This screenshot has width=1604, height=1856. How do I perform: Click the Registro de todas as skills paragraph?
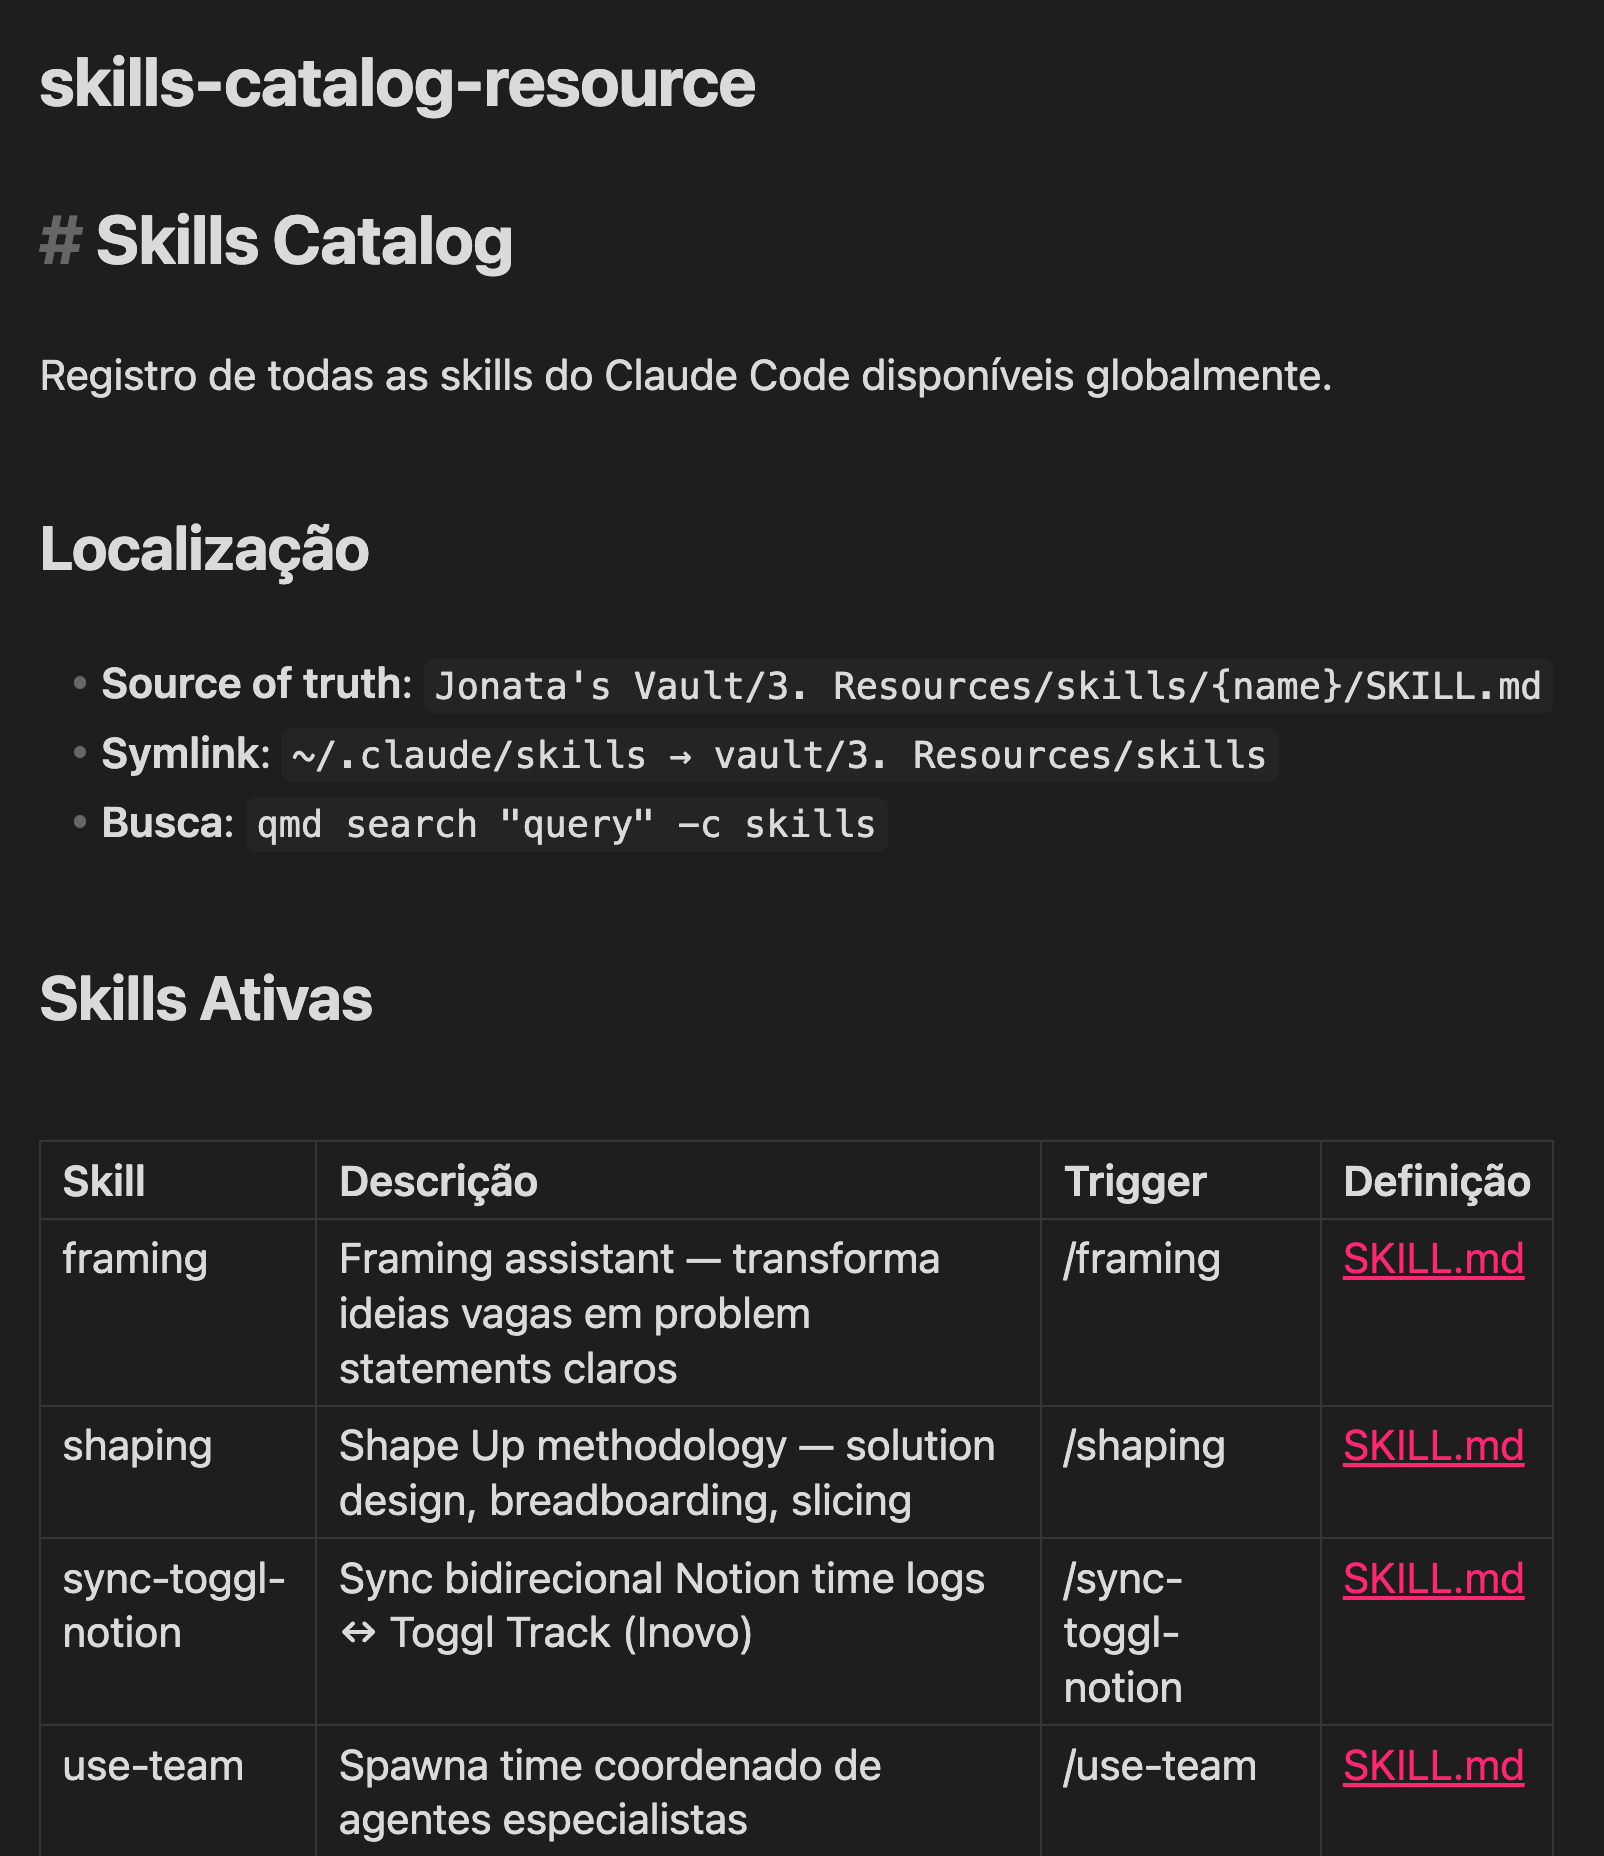[685, 377]
